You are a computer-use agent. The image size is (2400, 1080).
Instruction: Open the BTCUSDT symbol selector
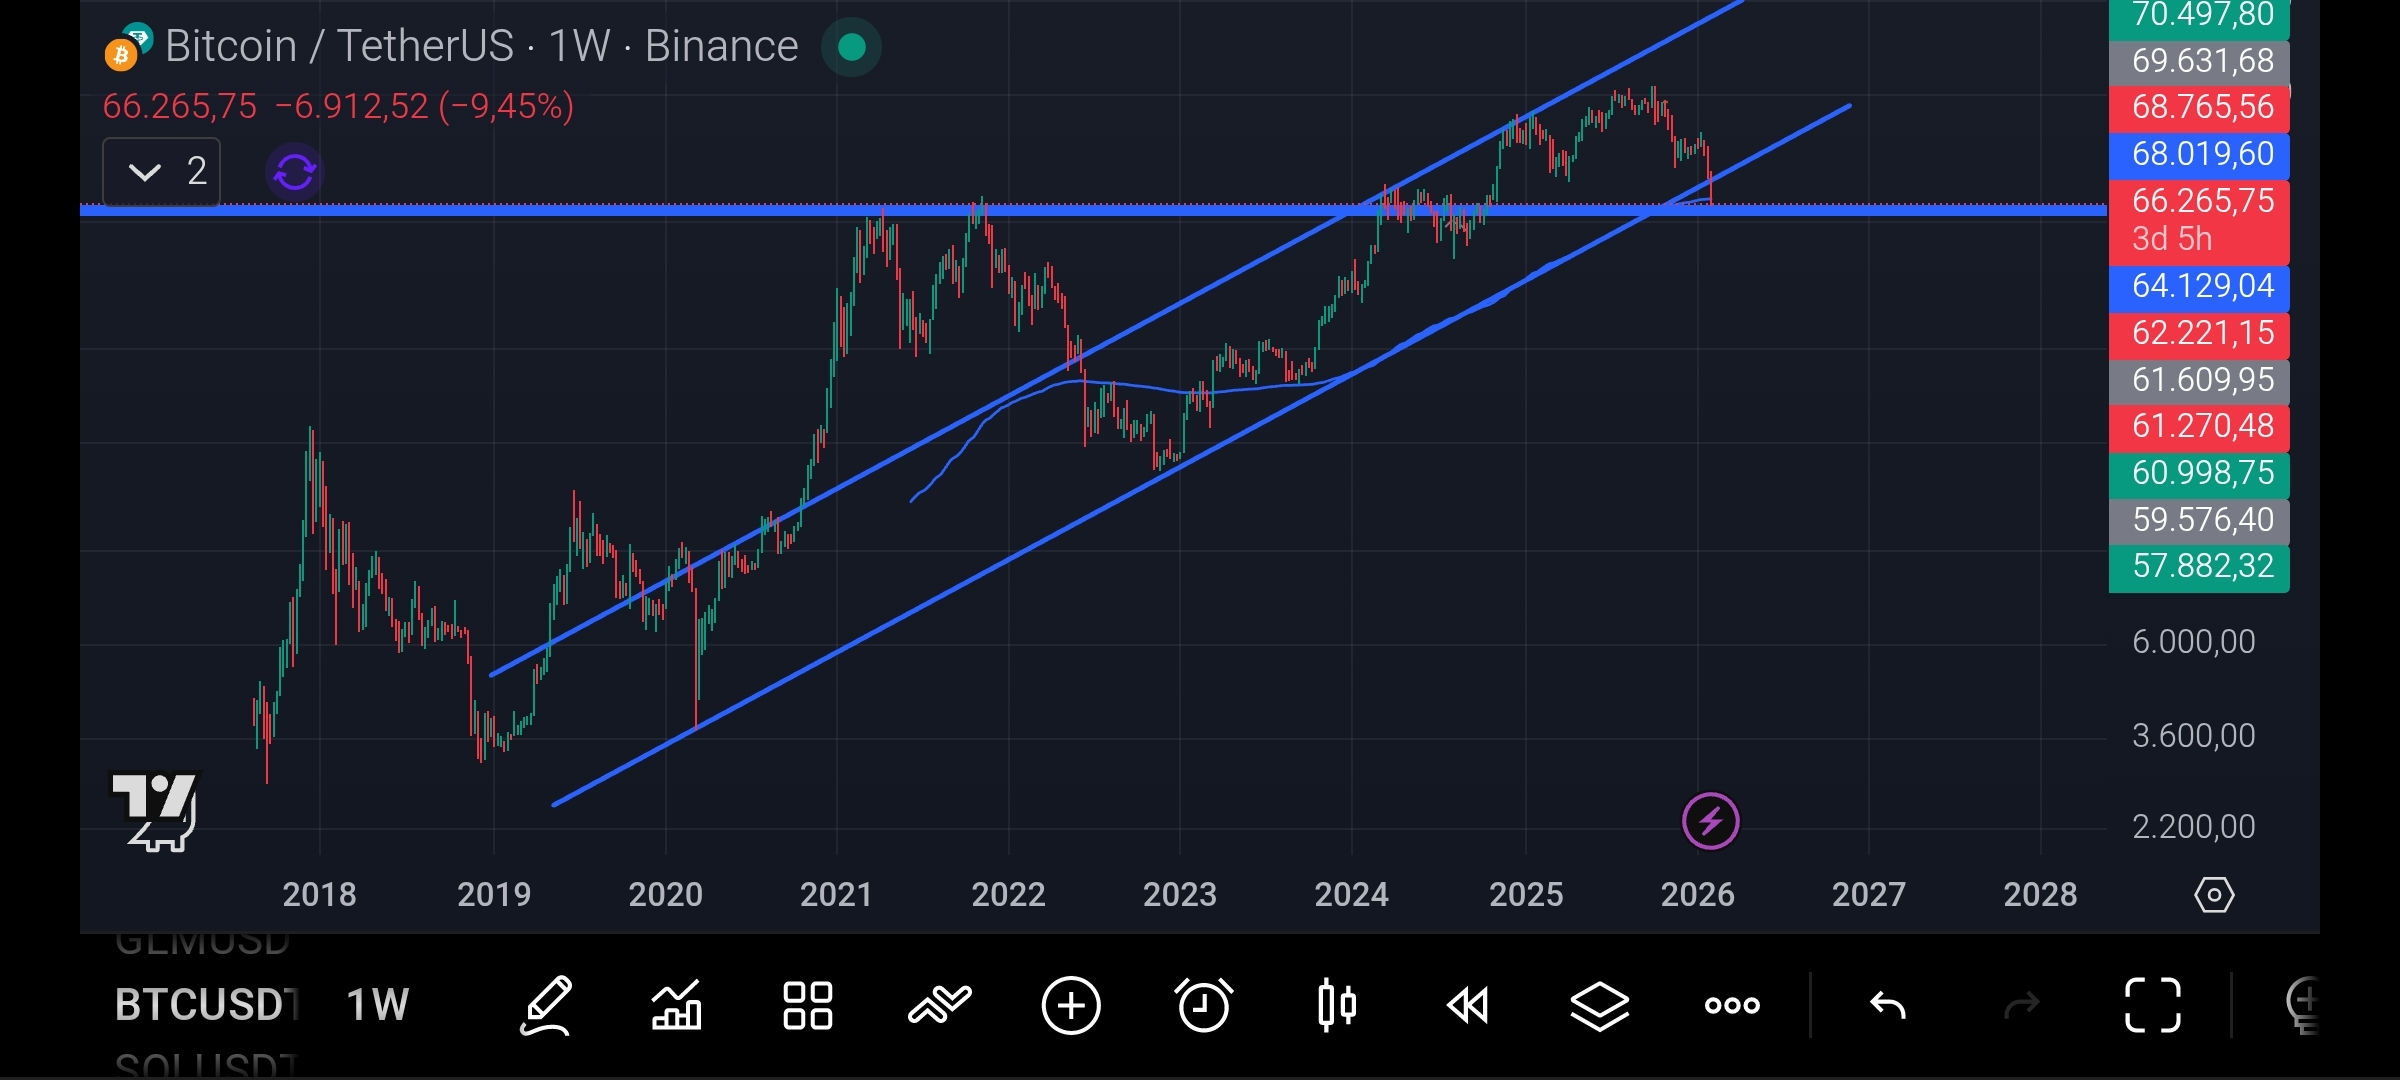207,1005
